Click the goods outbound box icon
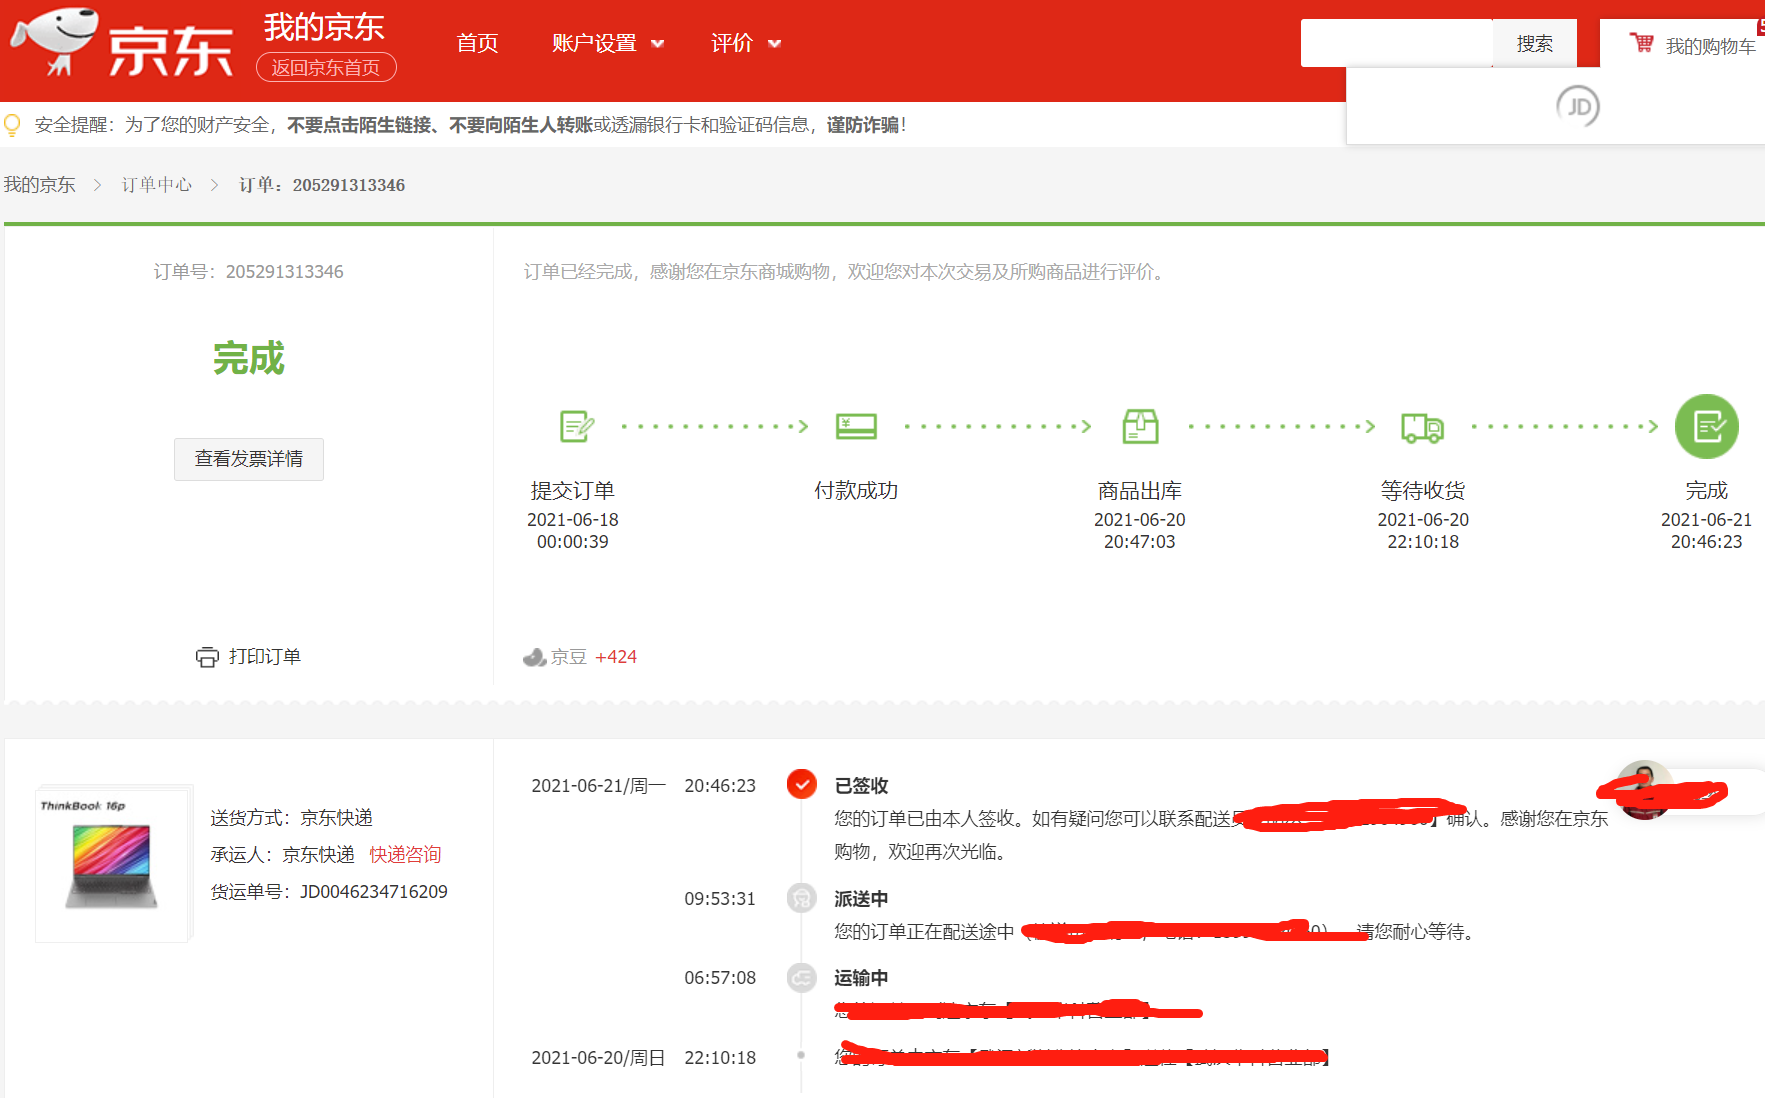Image resolution: width=1765 pixels, height=1098 pixels. (1140, 426)
